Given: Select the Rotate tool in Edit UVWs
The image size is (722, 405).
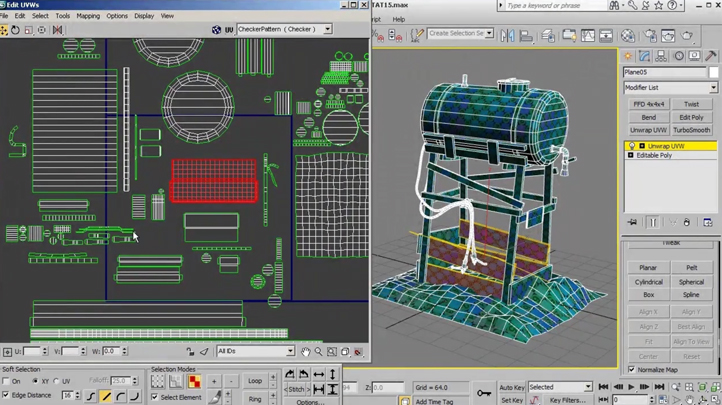Looking at the screenshot, I should 16,30.
